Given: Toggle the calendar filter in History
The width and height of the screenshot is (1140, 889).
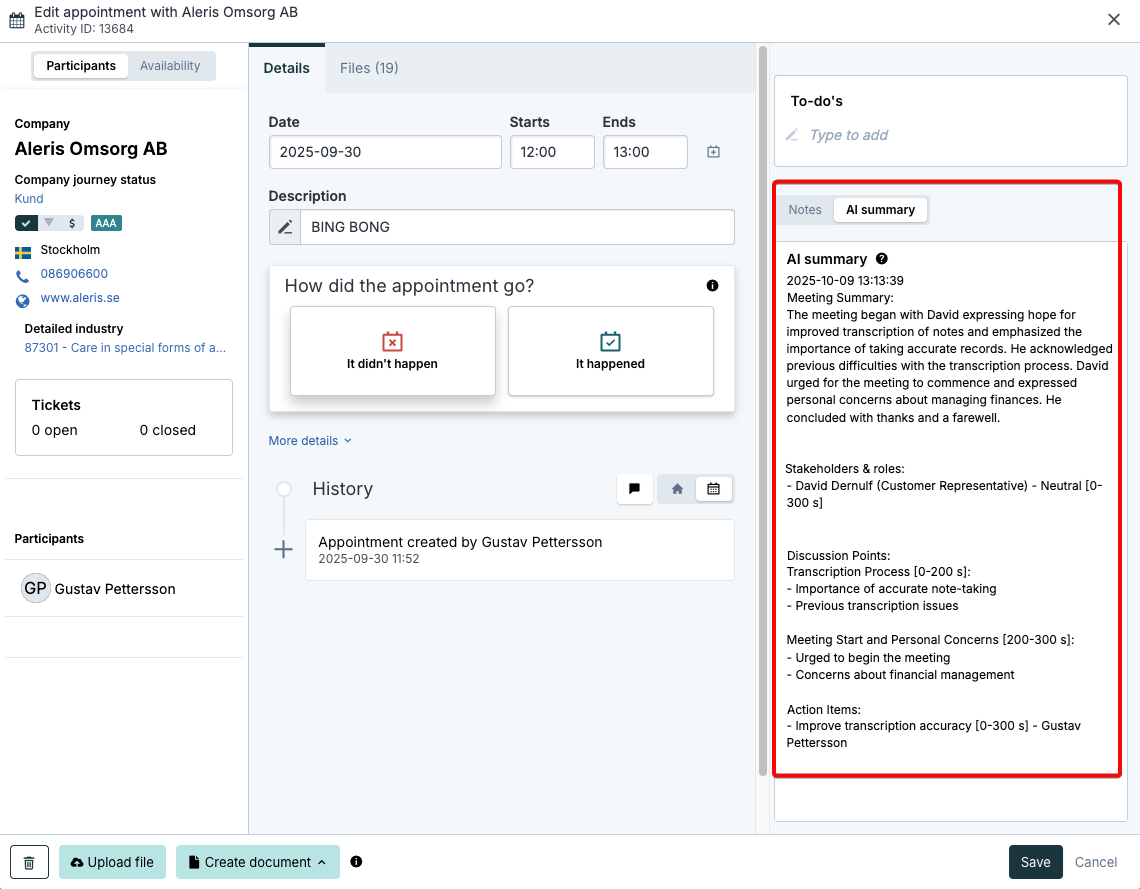Looking at the screenshot, I should point(713,488).
